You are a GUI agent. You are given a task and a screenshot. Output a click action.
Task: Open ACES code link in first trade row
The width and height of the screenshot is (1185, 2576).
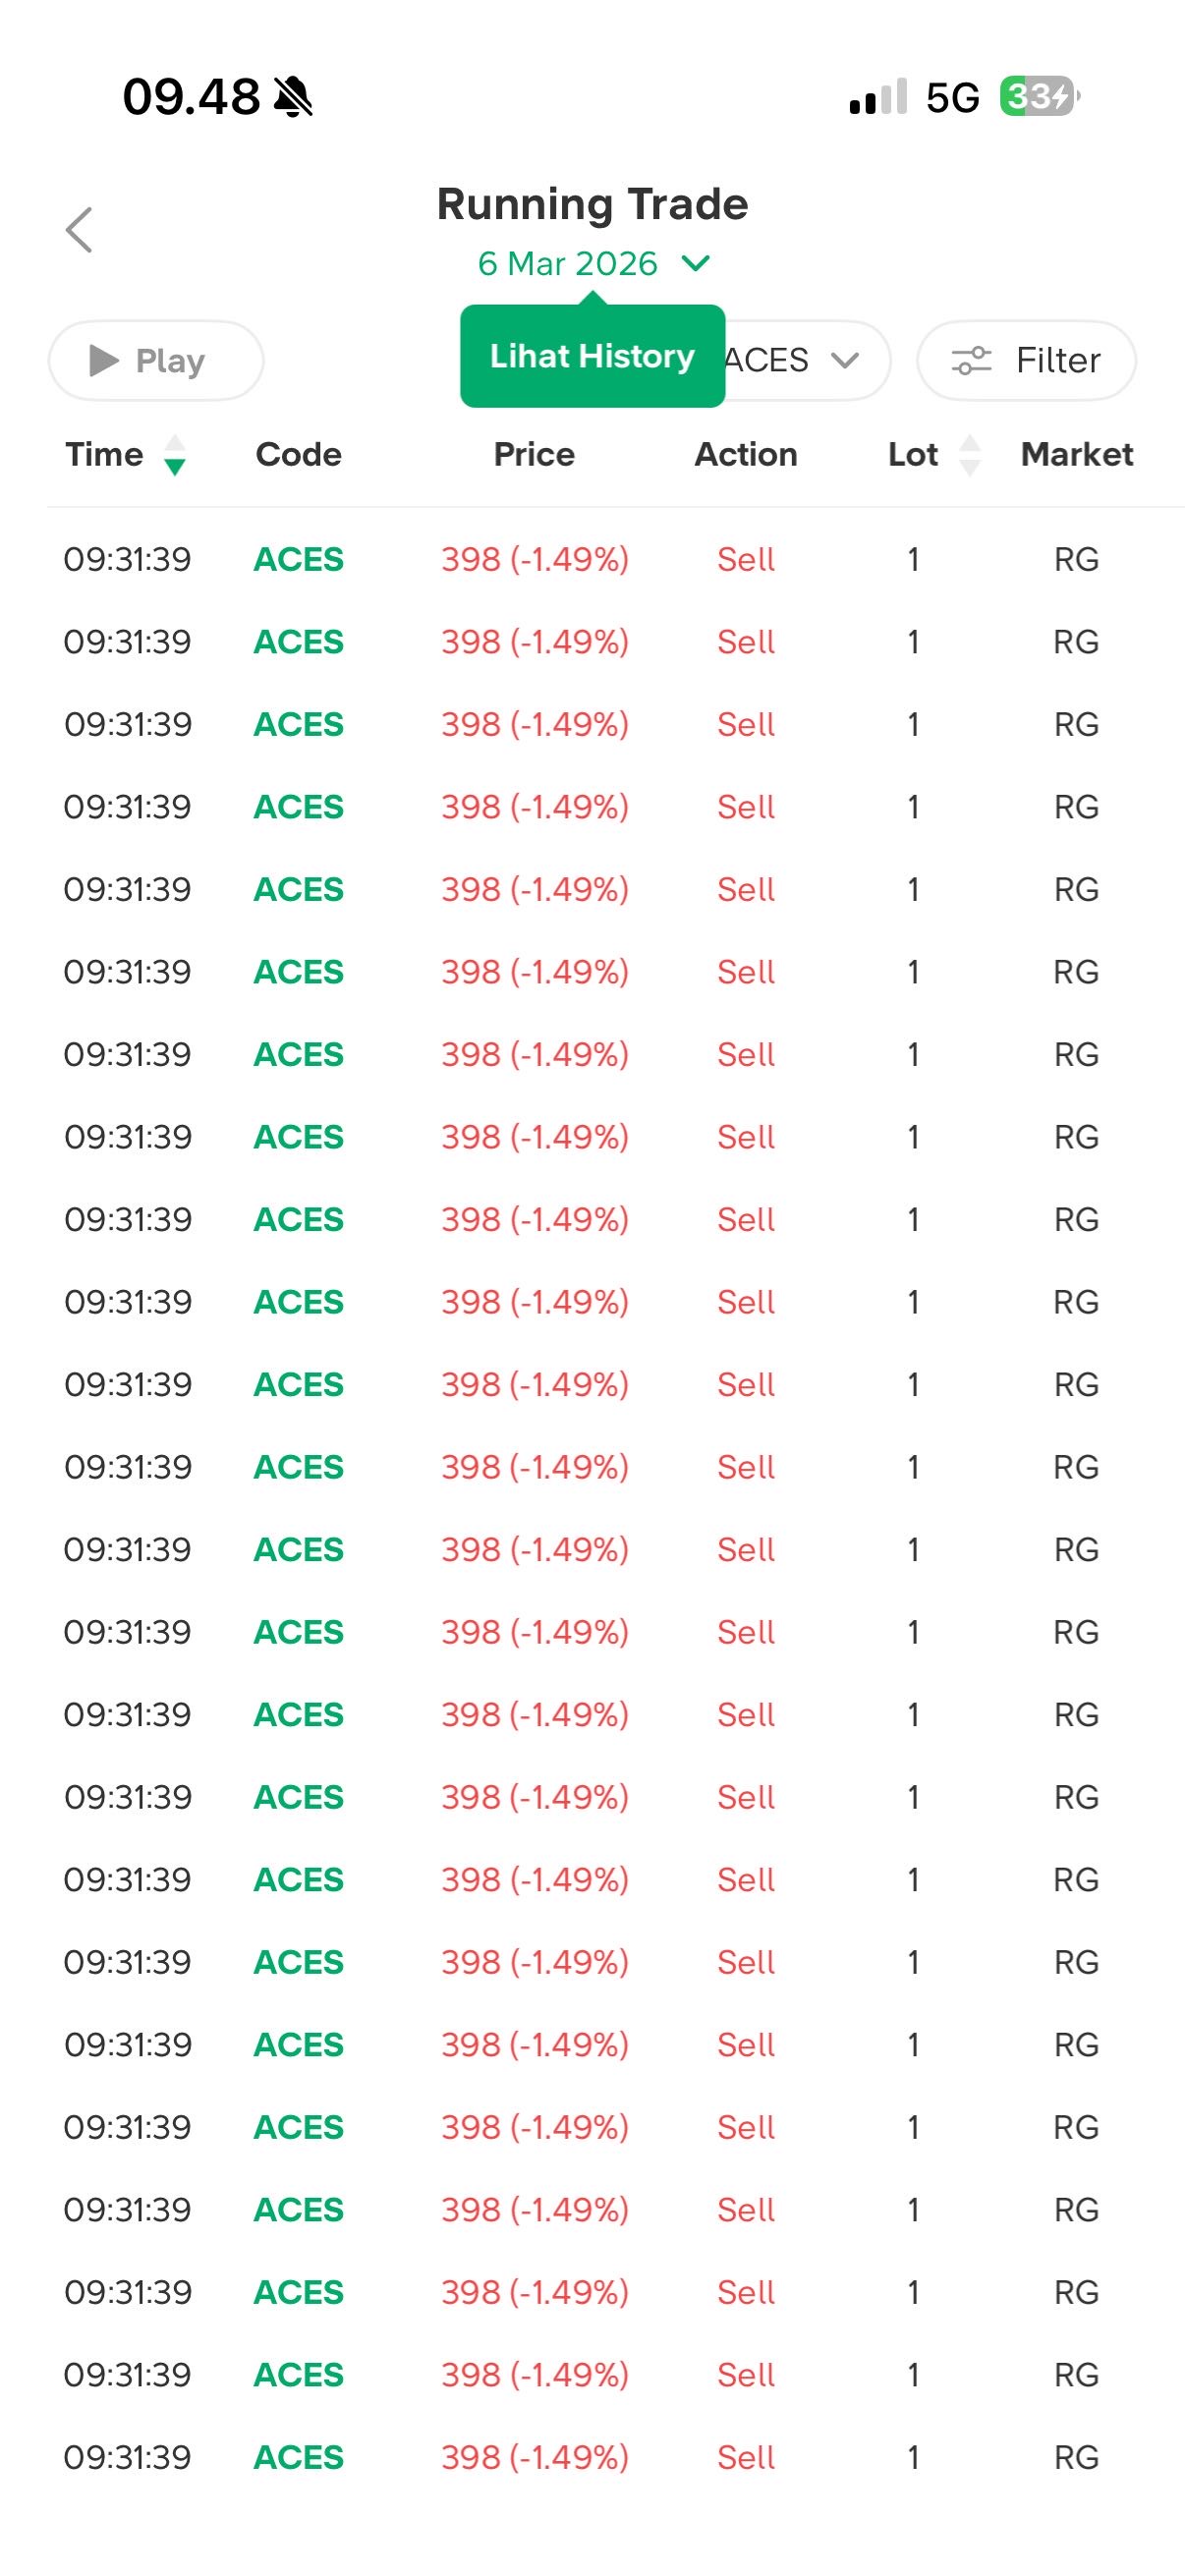298,559
